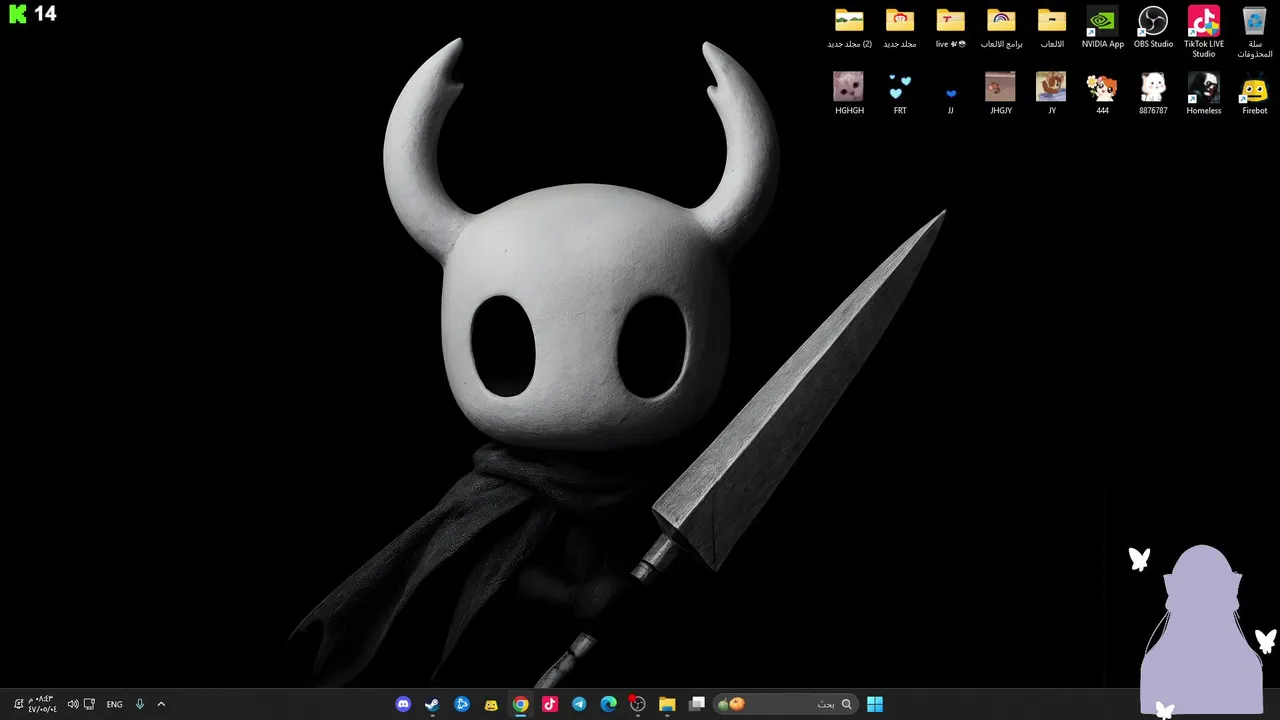Show hidden system tray icons
Image resolution: width=1280 pixels, height=720 pixels.
click(161, 704)
